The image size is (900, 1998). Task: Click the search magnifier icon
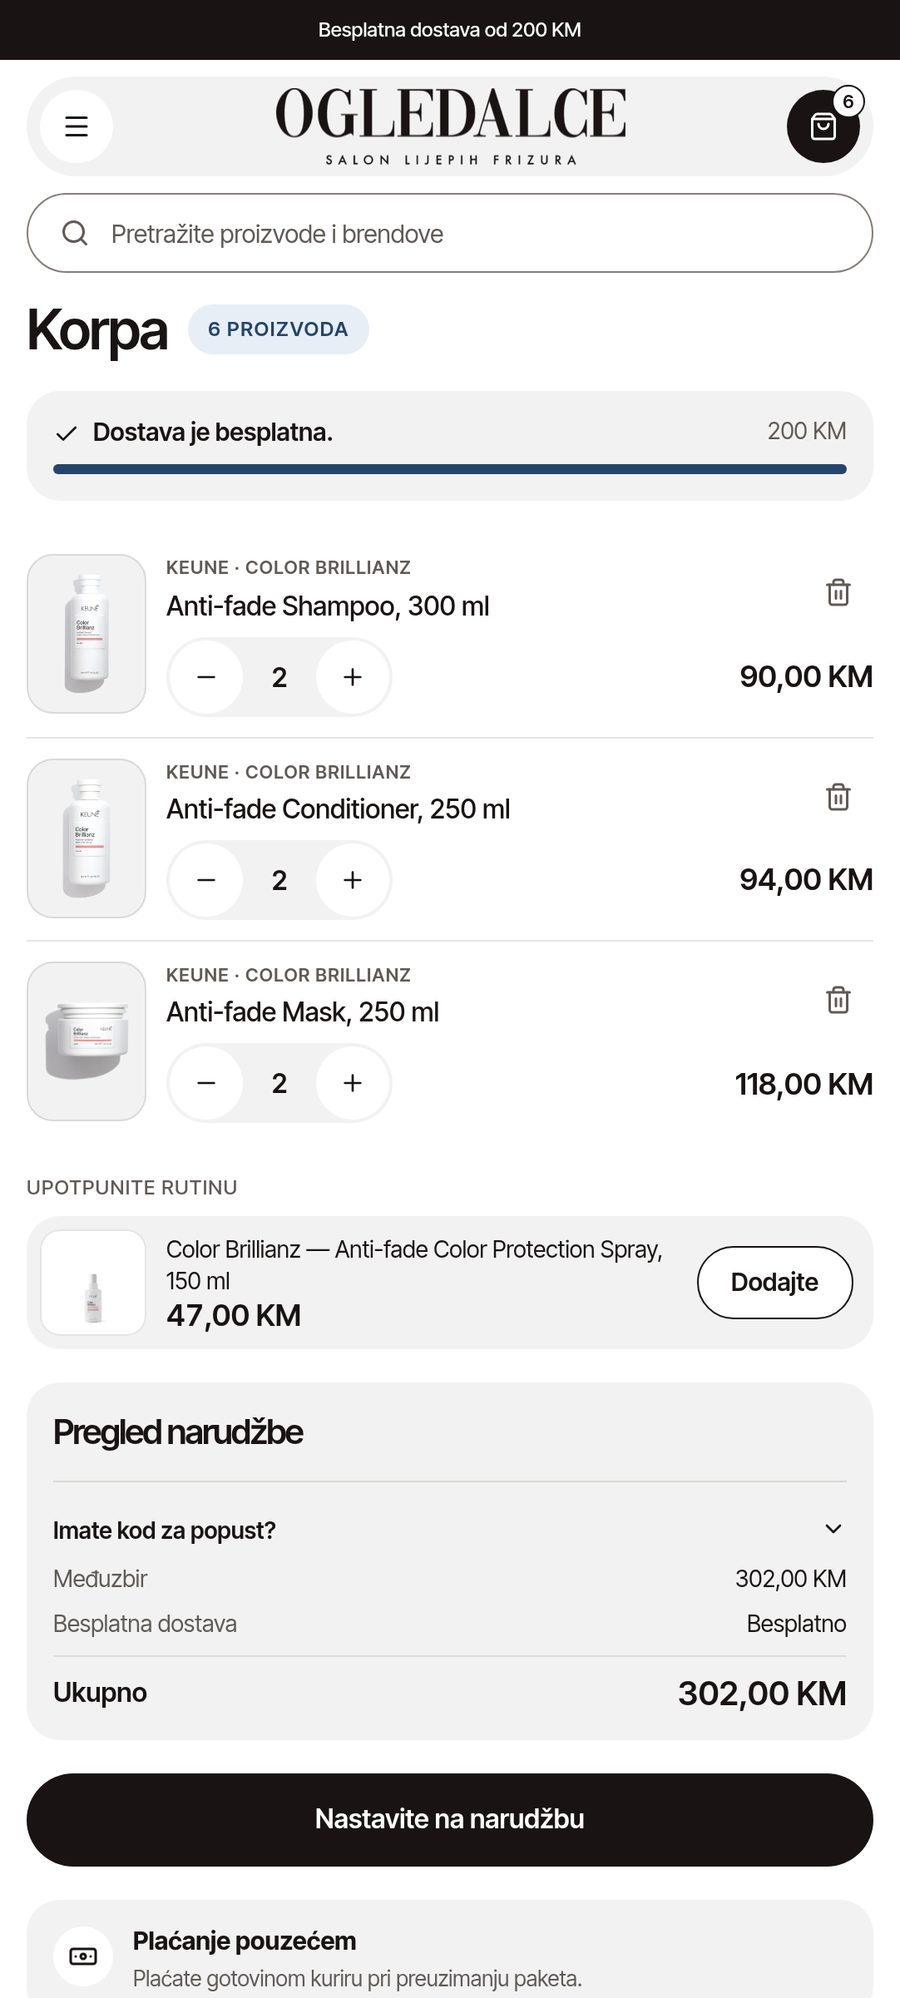(75, 233)
